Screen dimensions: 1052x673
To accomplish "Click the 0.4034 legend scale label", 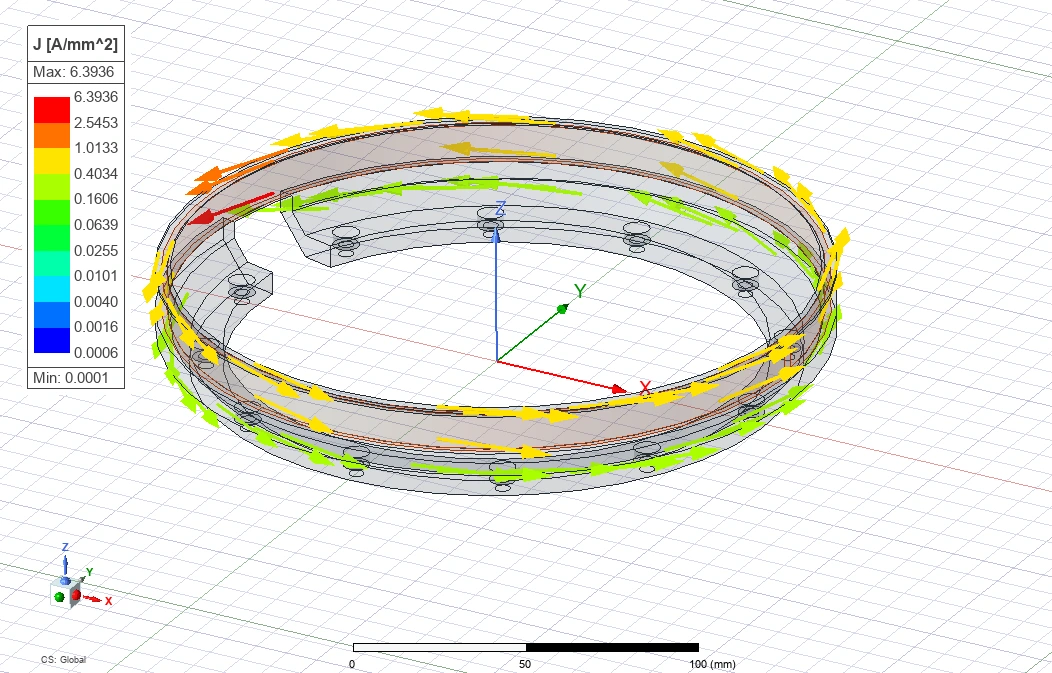I will click(96, 174).
